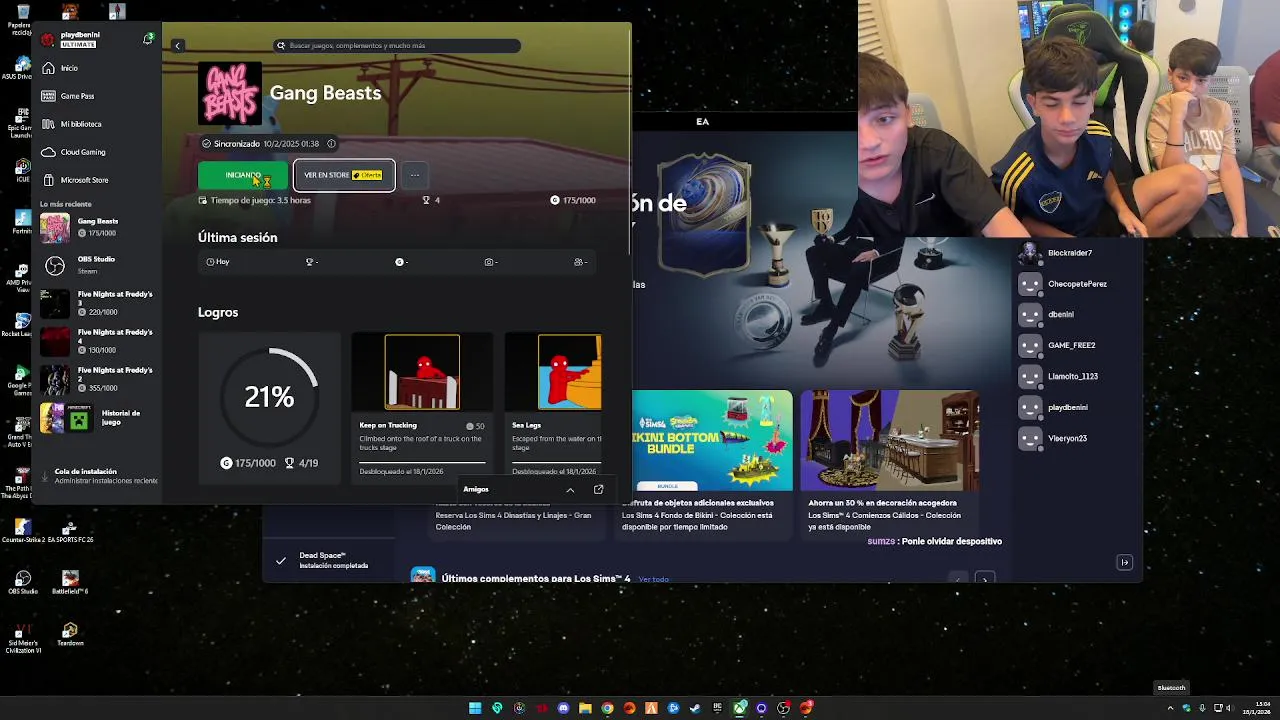This screenshot has height=720, width=1280.
Task: Open Xbox app taskbar icon
Action: coord(739,708)
